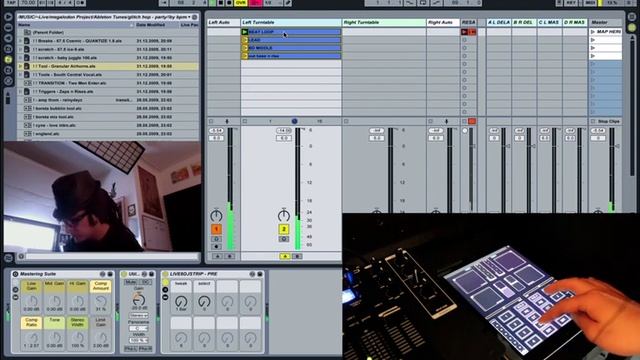Toggle the yellow OVR overdub button
The image size is (640, 360).
pos(241,2)
